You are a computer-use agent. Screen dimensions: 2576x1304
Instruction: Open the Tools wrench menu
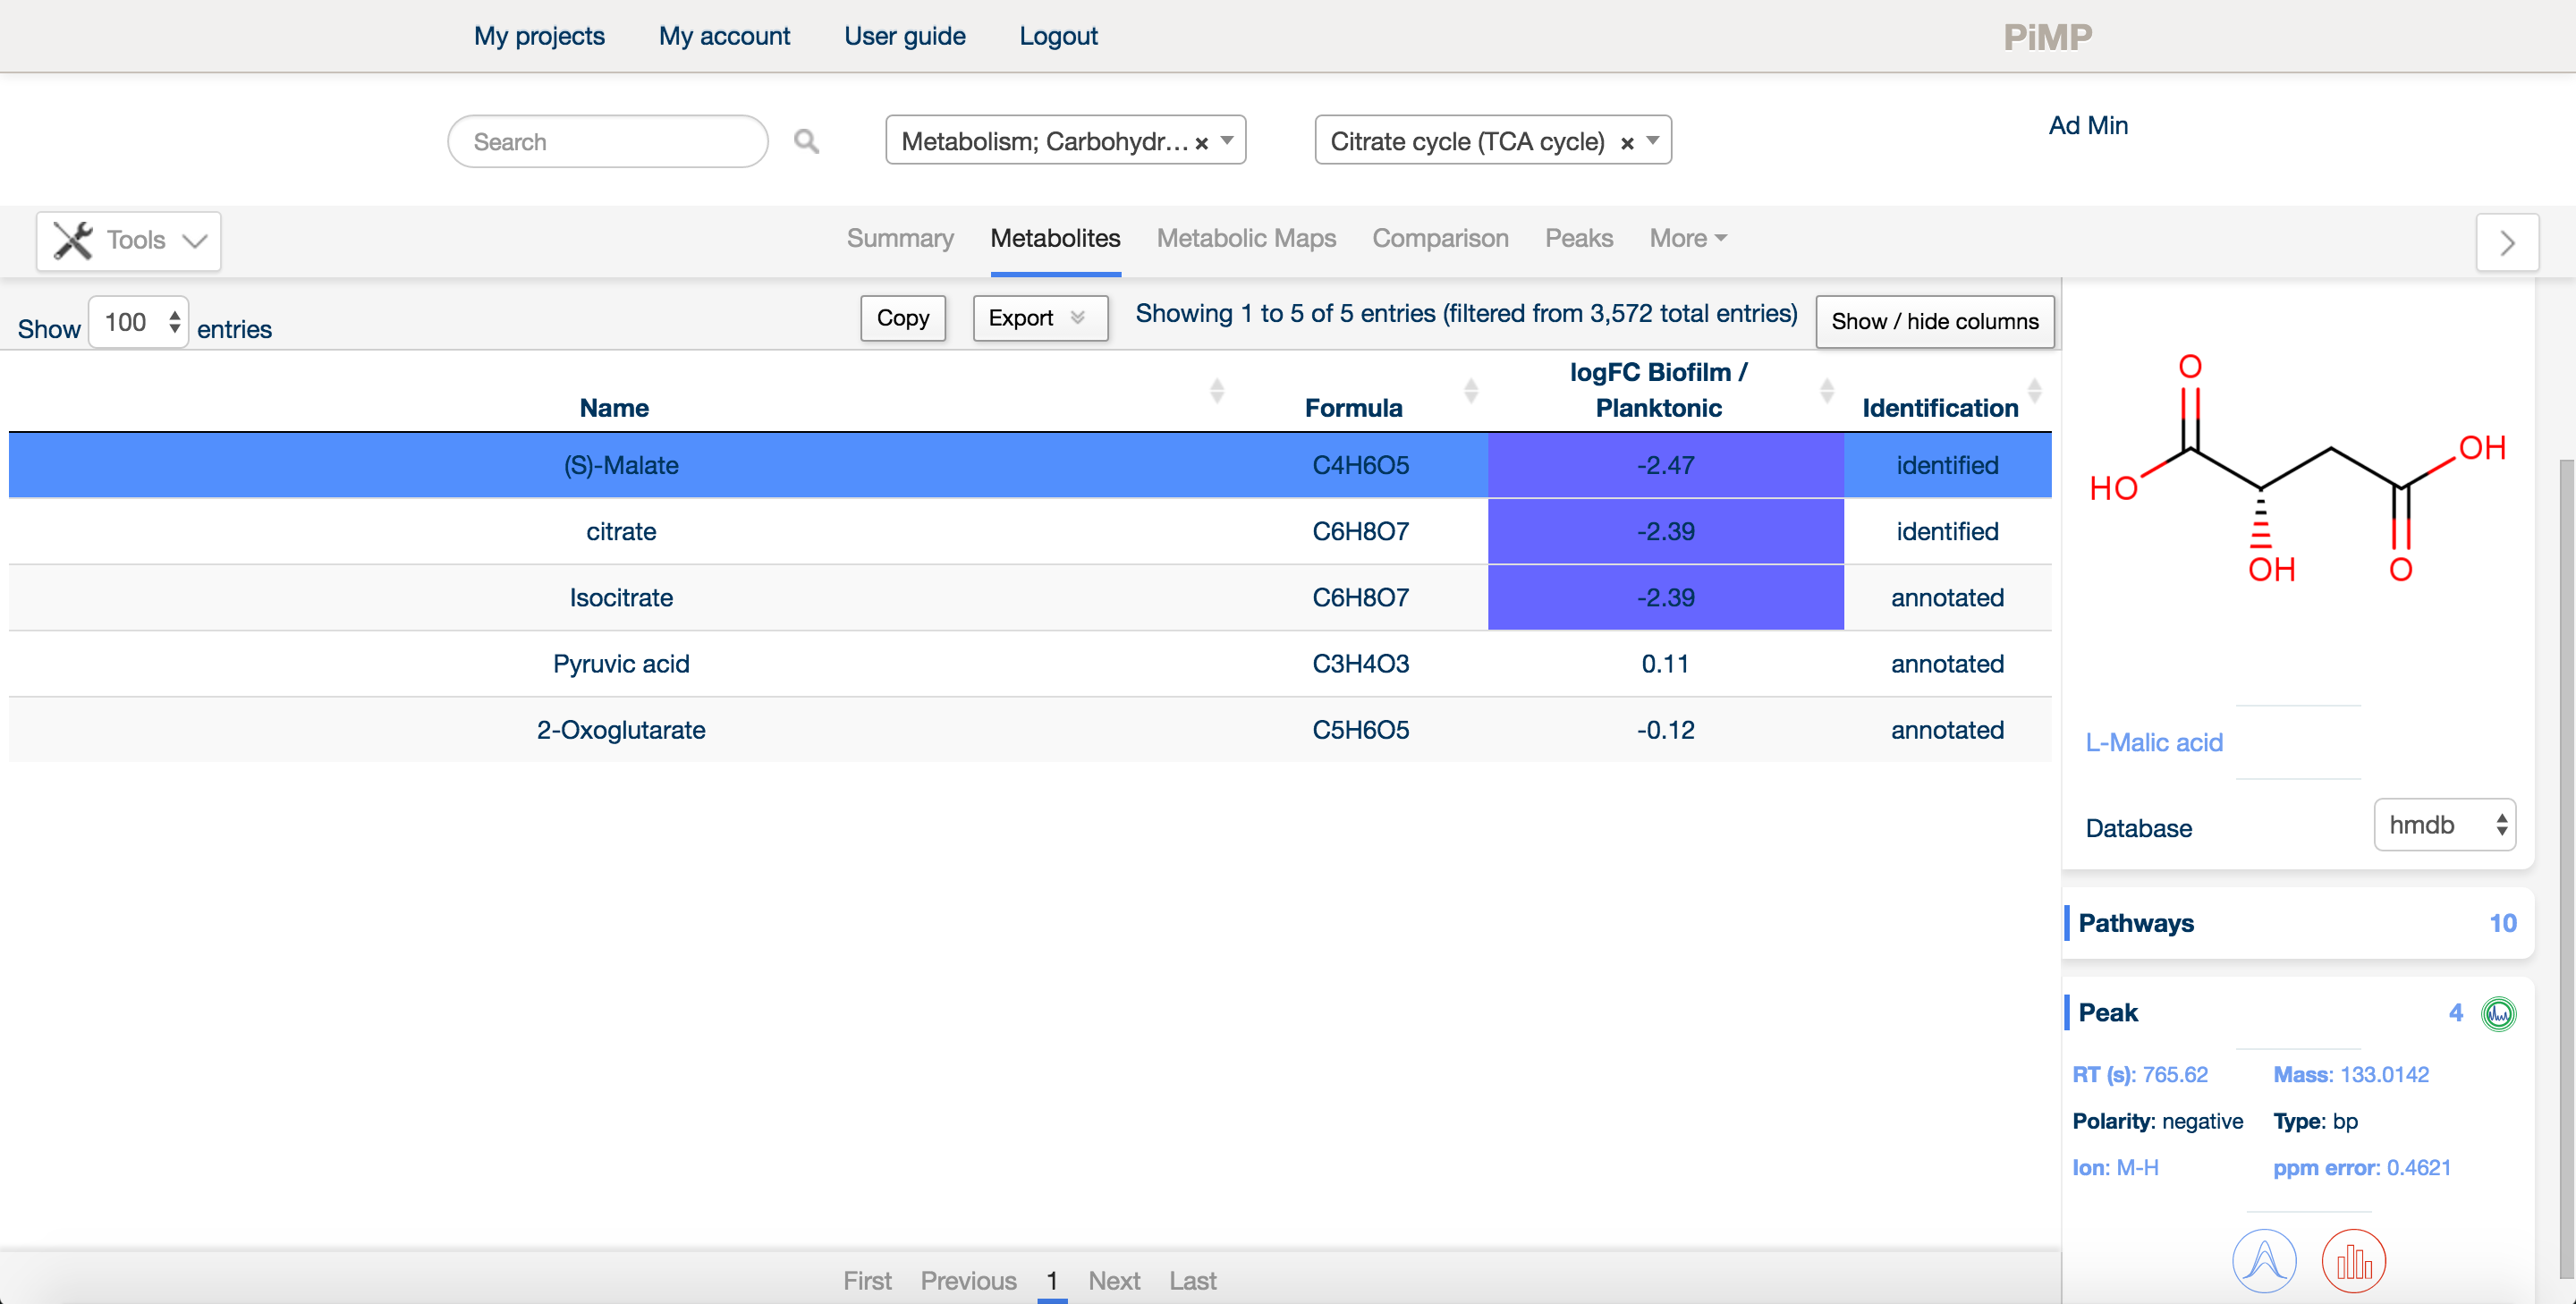point(129,241)
